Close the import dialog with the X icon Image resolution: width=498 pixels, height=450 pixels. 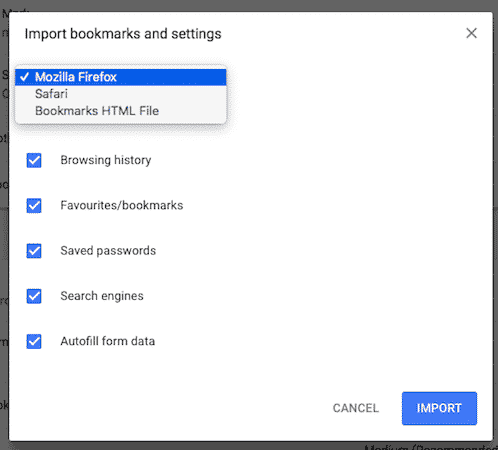(471, 33)
